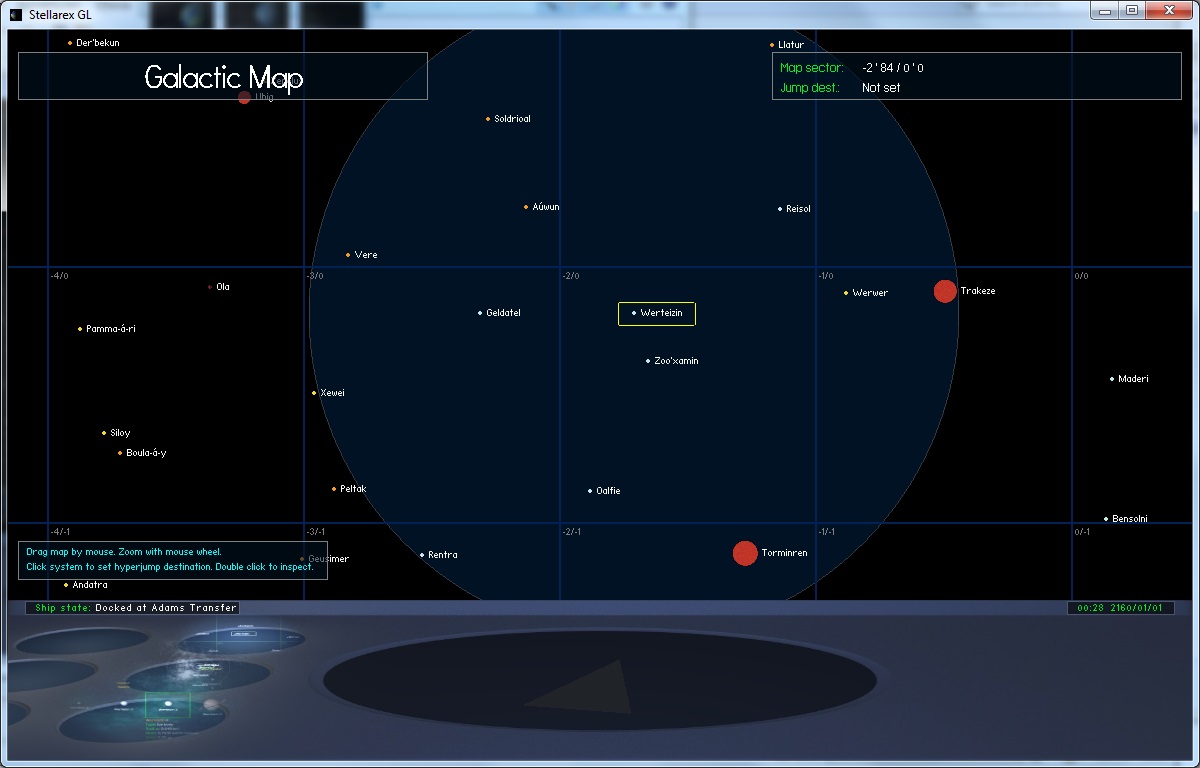Set jump destination to Torminren red star
The width and height of the screenshot is (1200, 768).
745,553
